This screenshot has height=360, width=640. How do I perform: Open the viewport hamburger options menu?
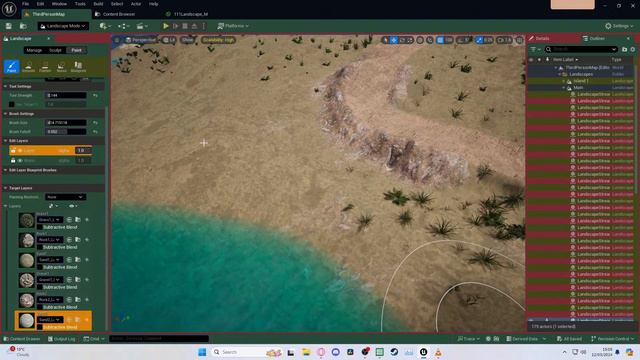click(x=117, y=40)
